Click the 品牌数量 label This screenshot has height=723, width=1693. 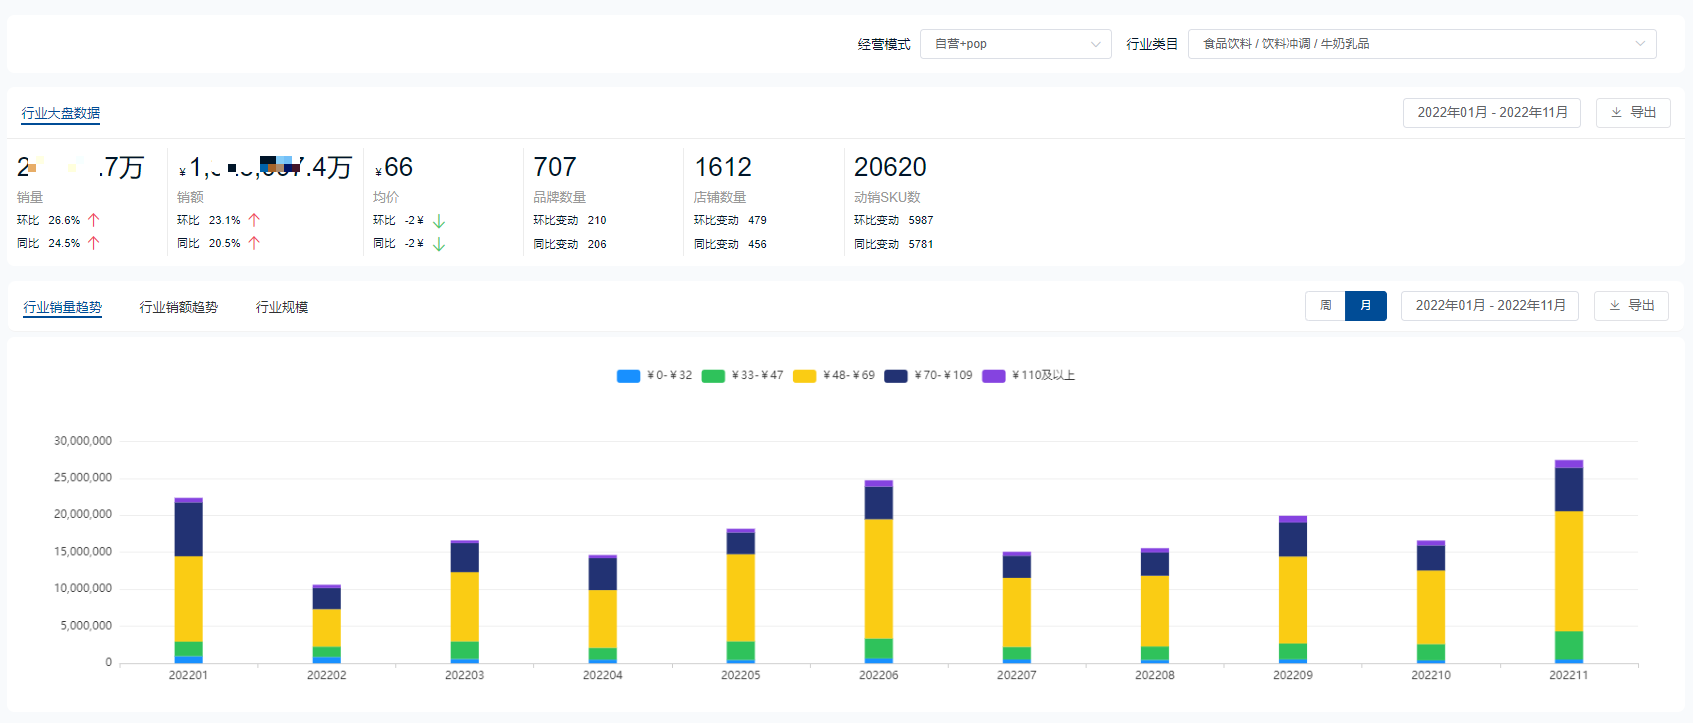coord(560,197)
